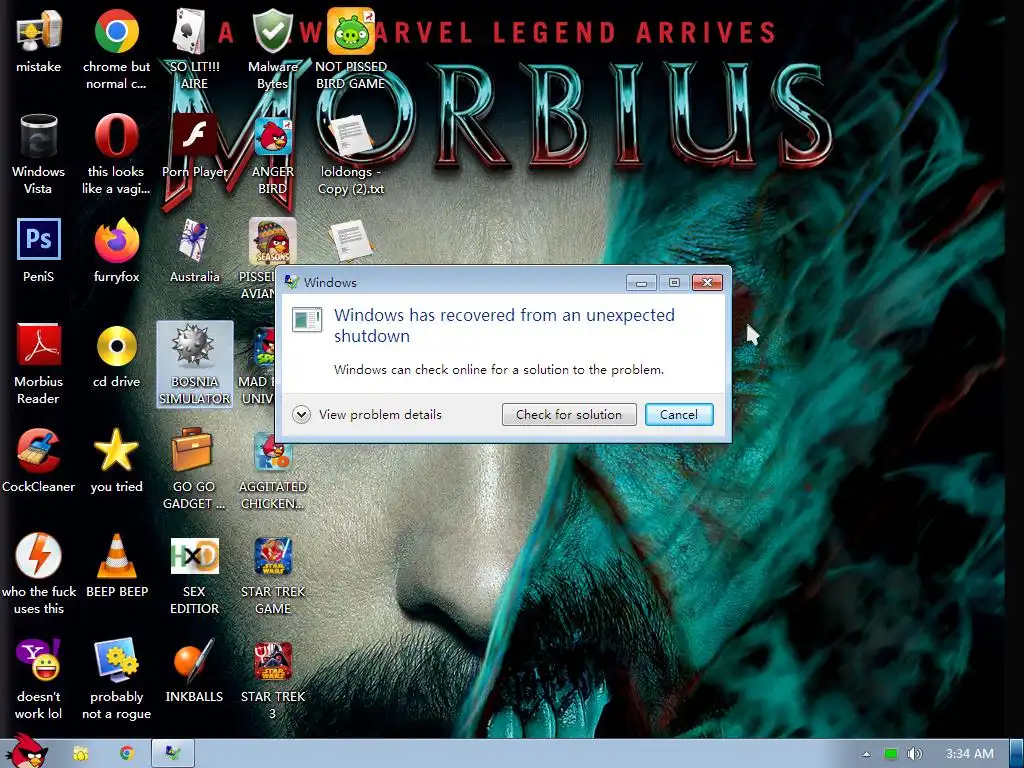The image size is (1024, 768).
Task: Launch the 'INKBALLS' icon
Action: 195,660
